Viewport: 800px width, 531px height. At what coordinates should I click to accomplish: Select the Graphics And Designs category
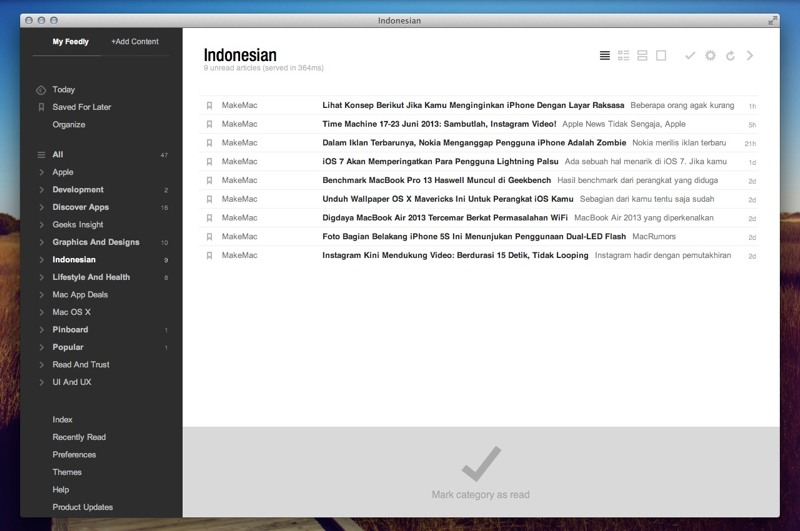click(x=96, y=242)
